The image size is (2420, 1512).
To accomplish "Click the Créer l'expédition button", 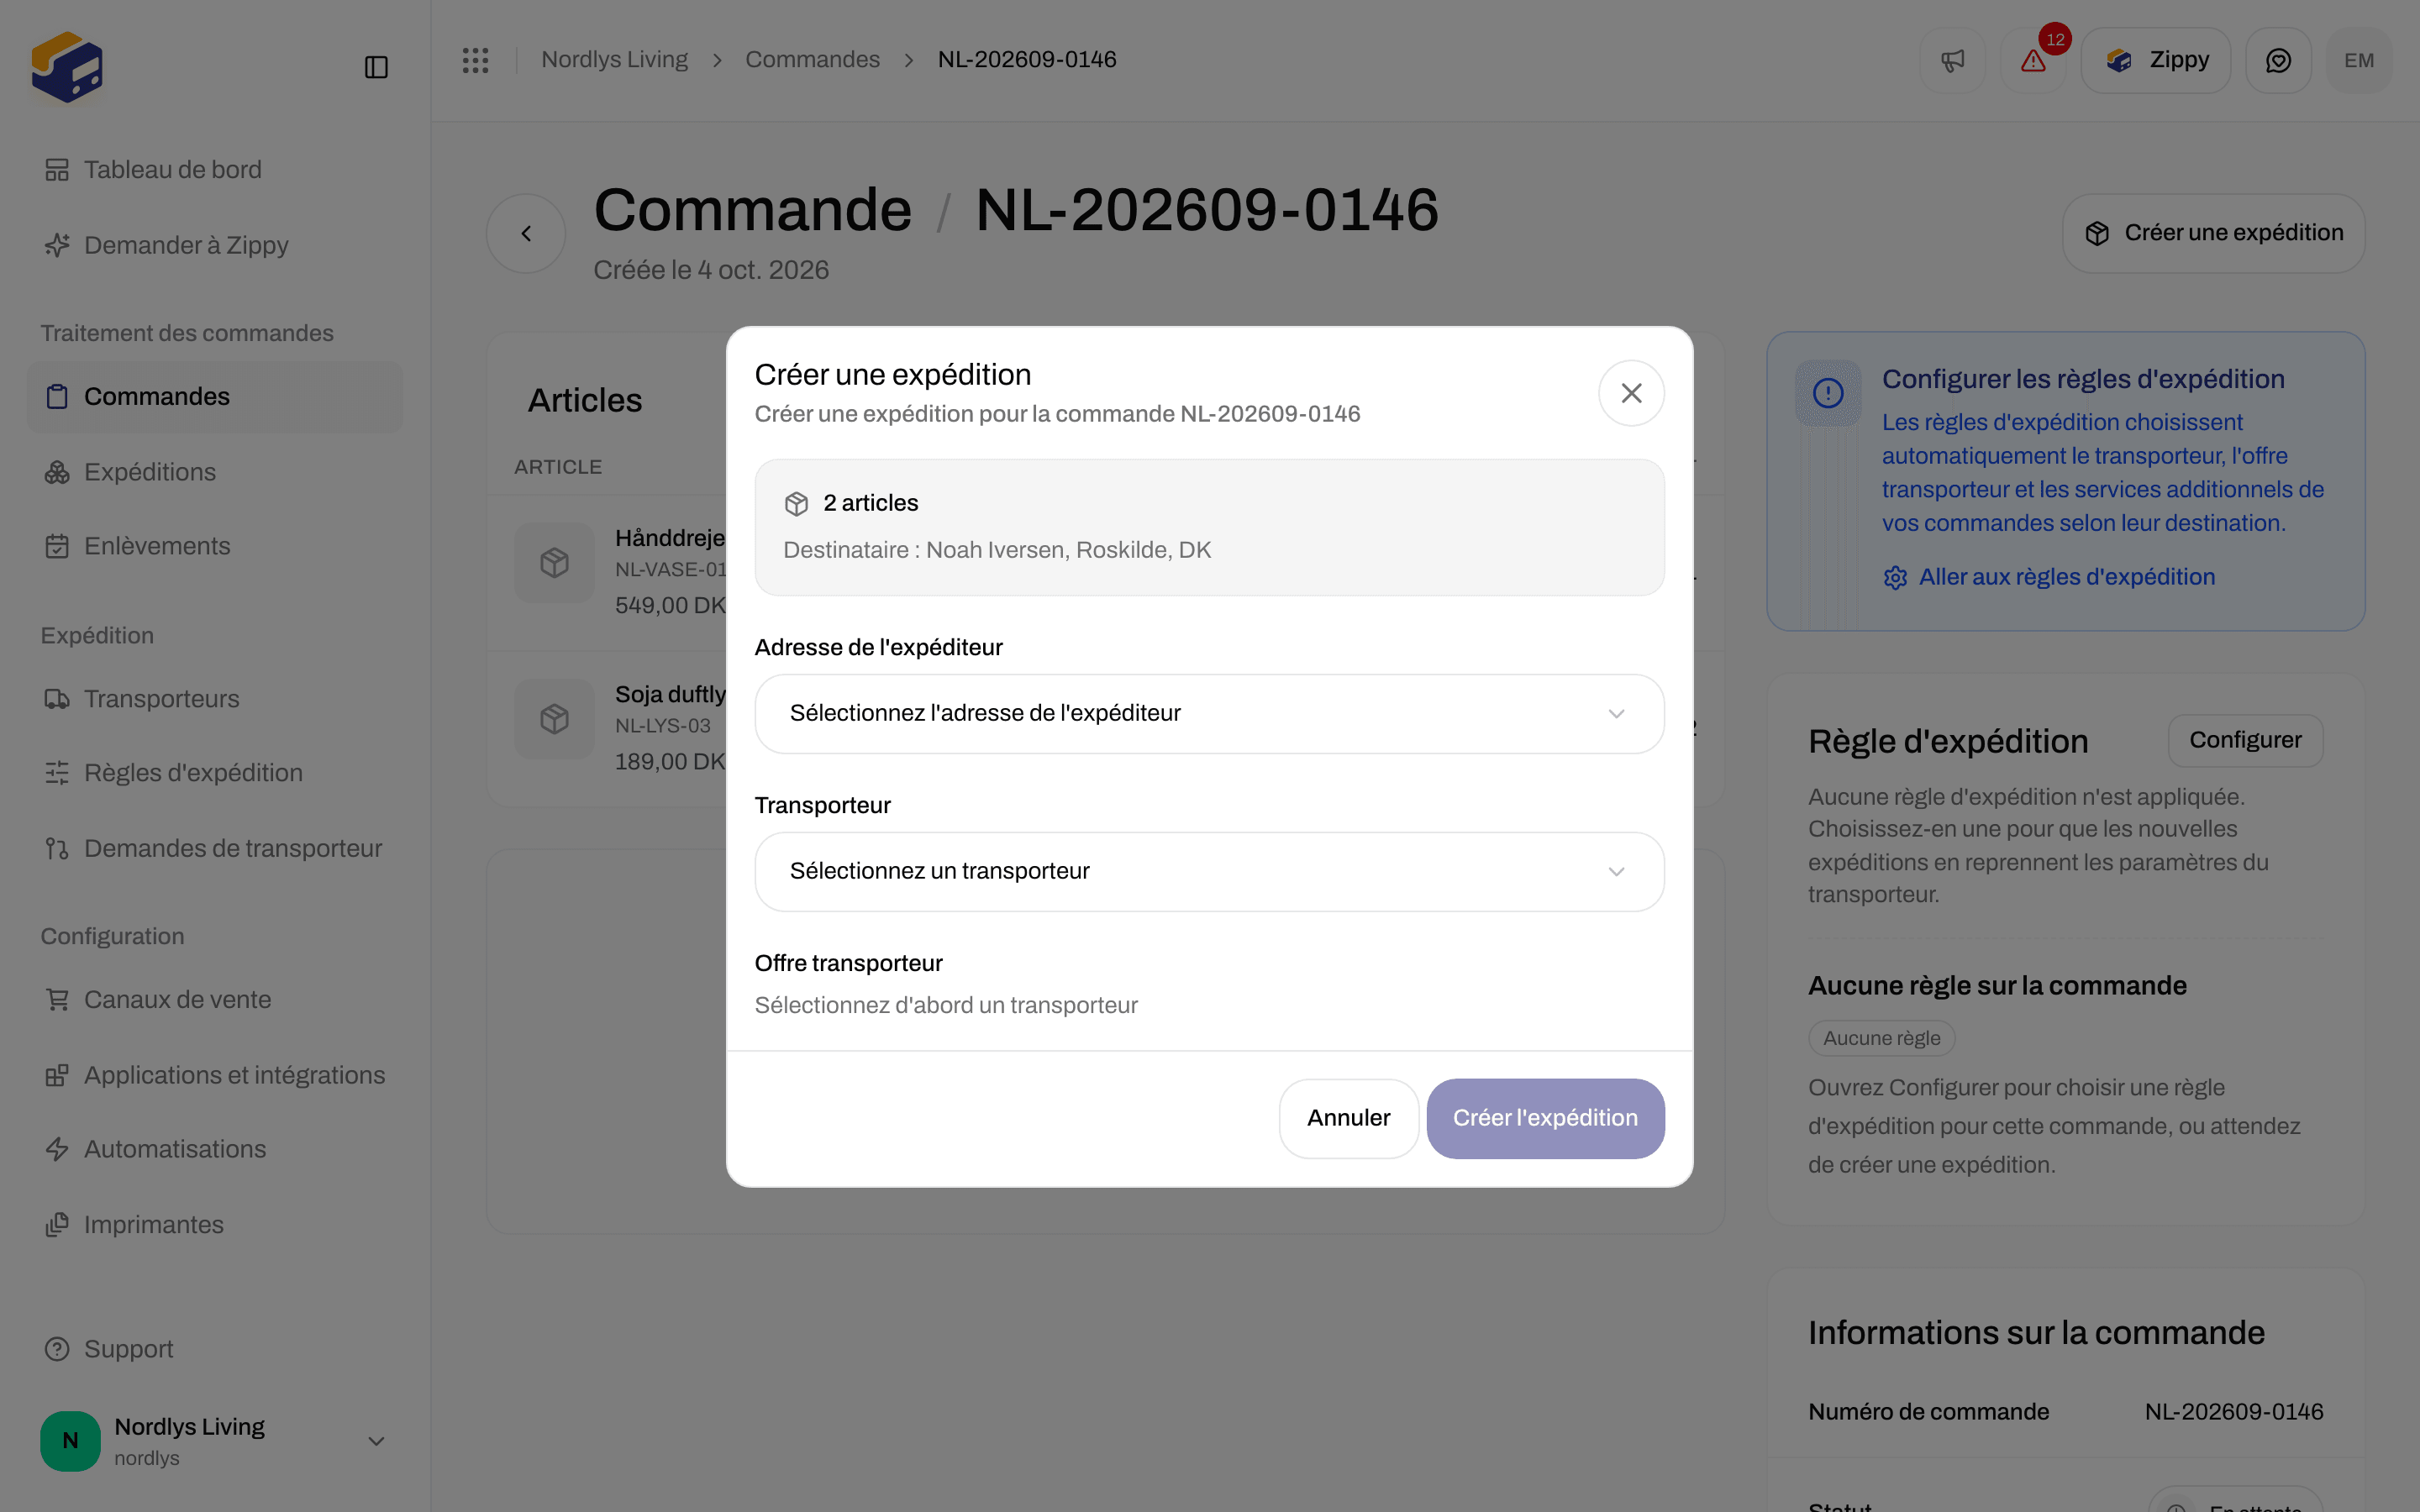I will [1545, 1118].
